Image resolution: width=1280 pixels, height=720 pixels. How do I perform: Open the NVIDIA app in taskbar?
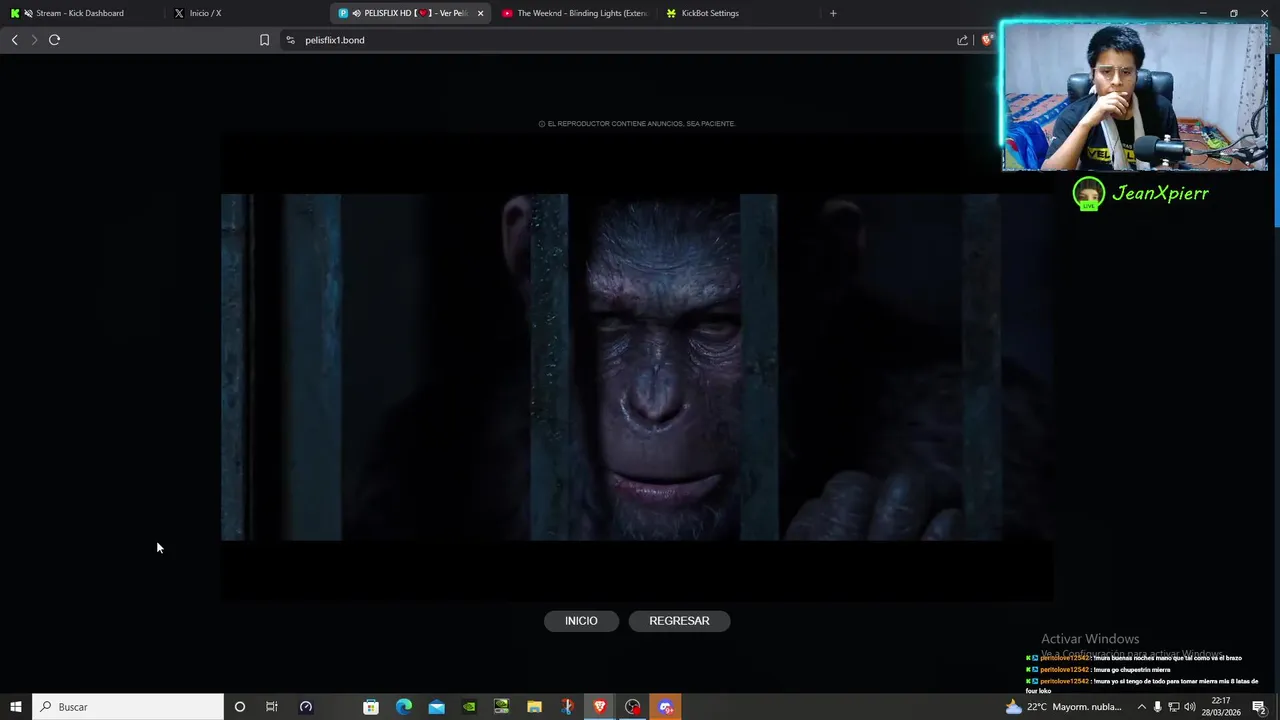point(469,707)
